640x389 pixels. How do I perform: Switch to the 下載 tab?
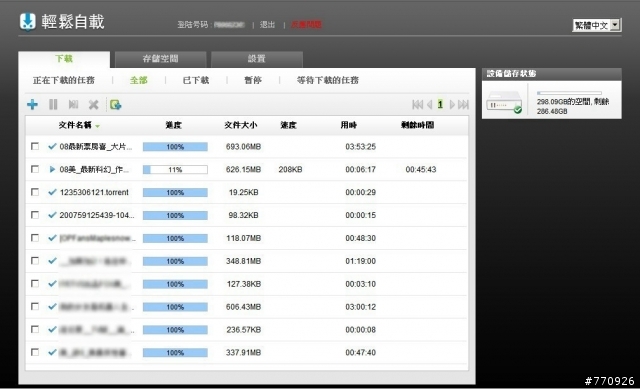[x=64, y=59]
